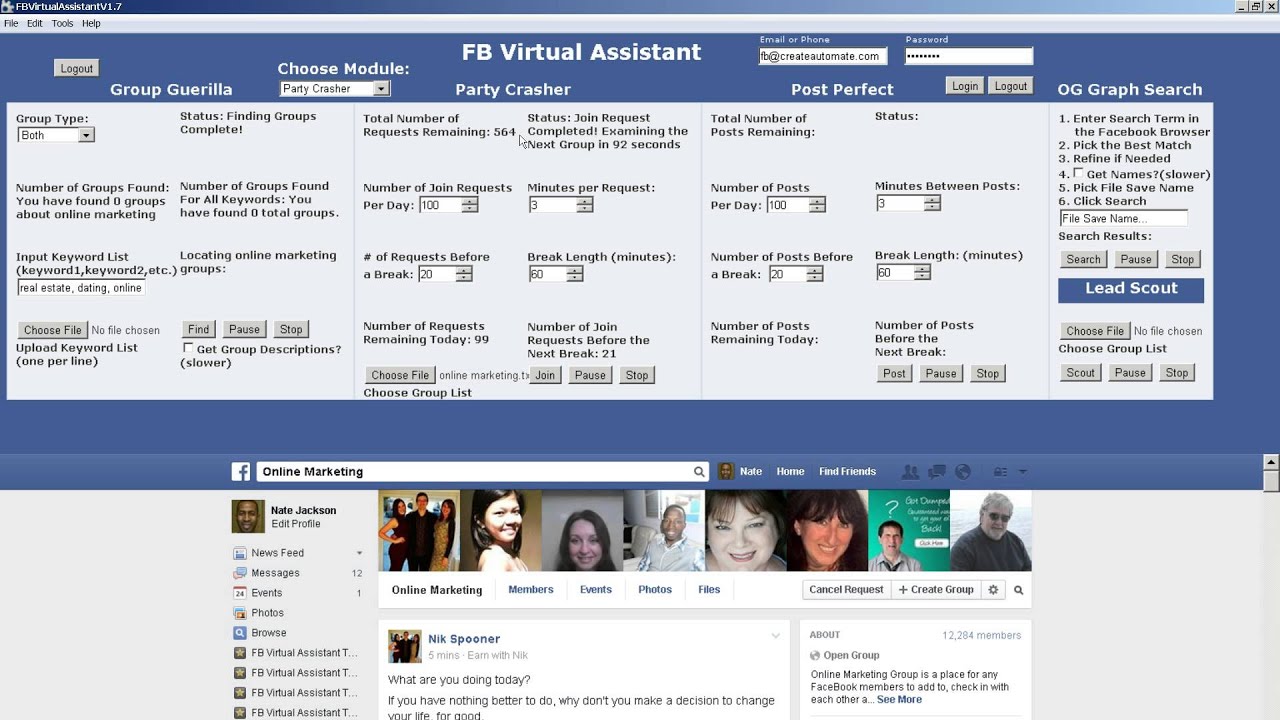Click the Messages sidebar icon
Image resolution: width=1280 pixels, height=720 pixels.
pos(240,573)
